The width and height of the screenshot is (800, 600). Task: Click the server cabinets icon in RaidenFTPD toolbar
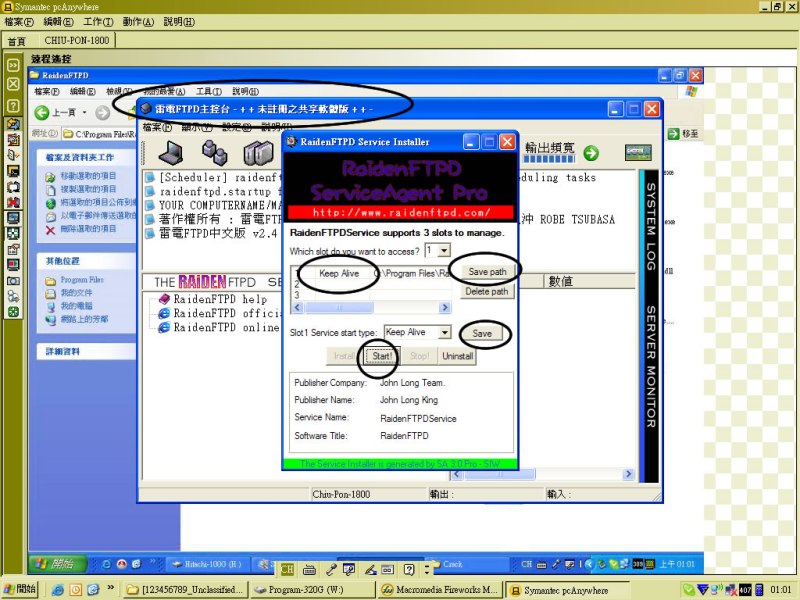tap(258, 153)
